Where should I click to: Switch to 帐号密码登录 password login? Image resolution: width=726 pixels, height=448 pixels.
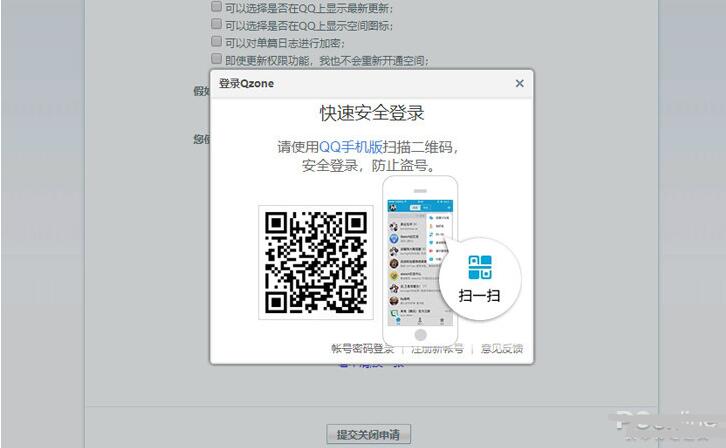362,349
